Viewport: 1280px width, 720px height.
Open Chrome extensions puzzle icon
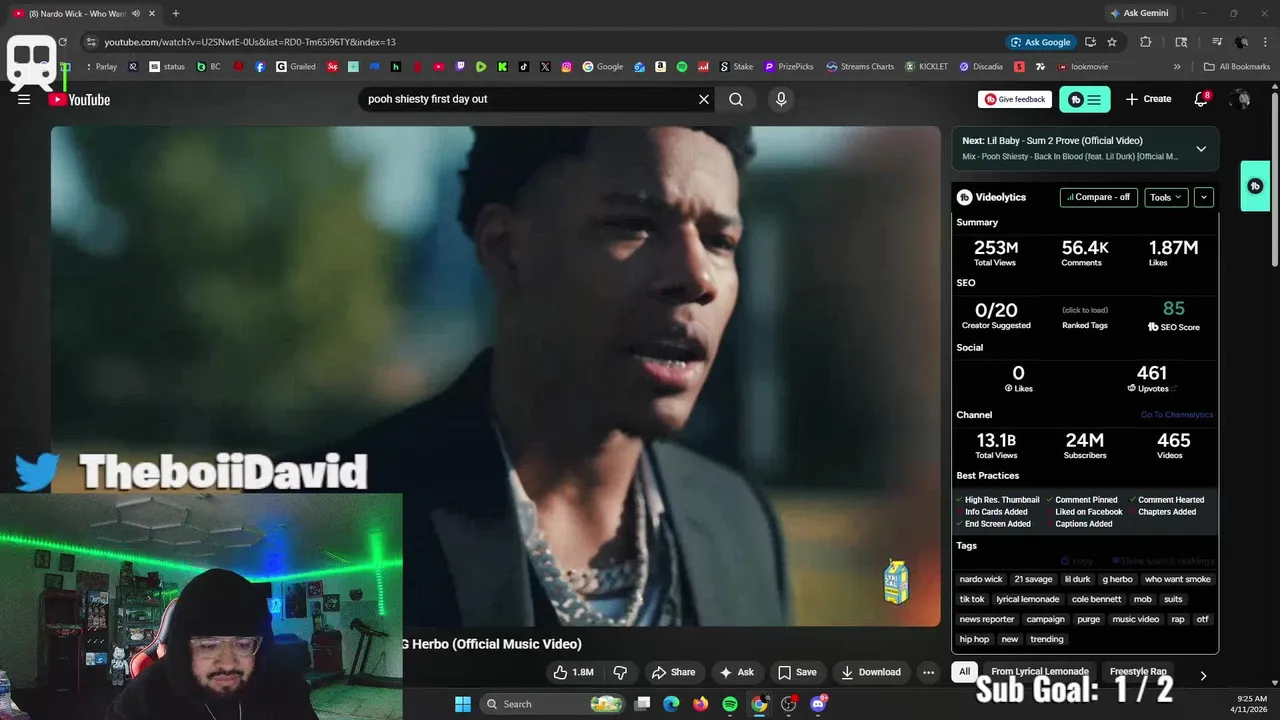tap(1146, 42)
